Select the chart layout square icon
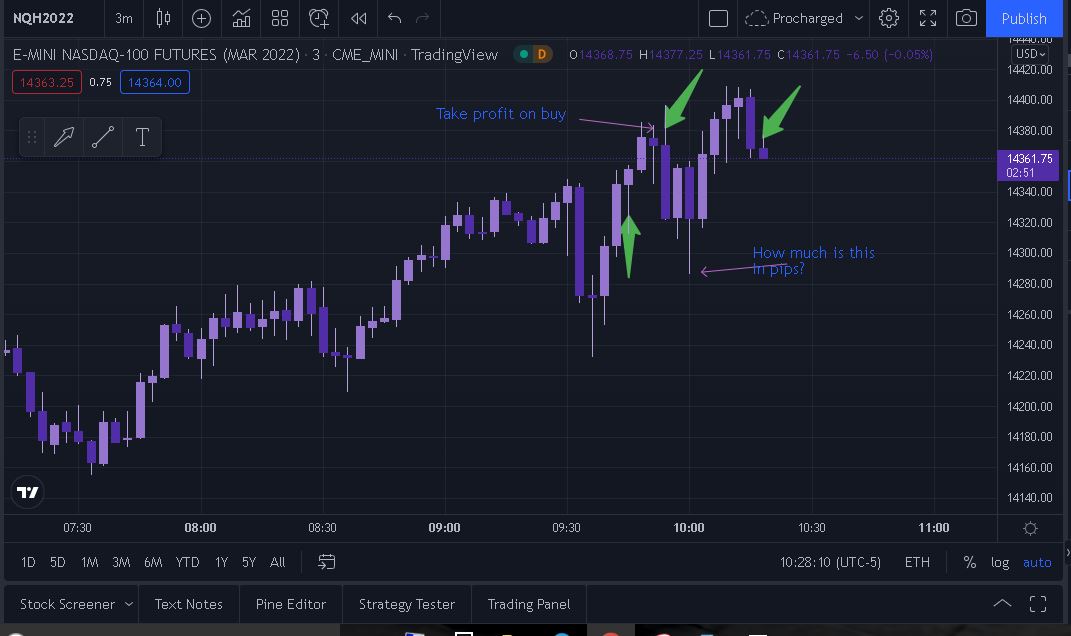The height and width of the screenshot is (636, 1071). [719, 18]
